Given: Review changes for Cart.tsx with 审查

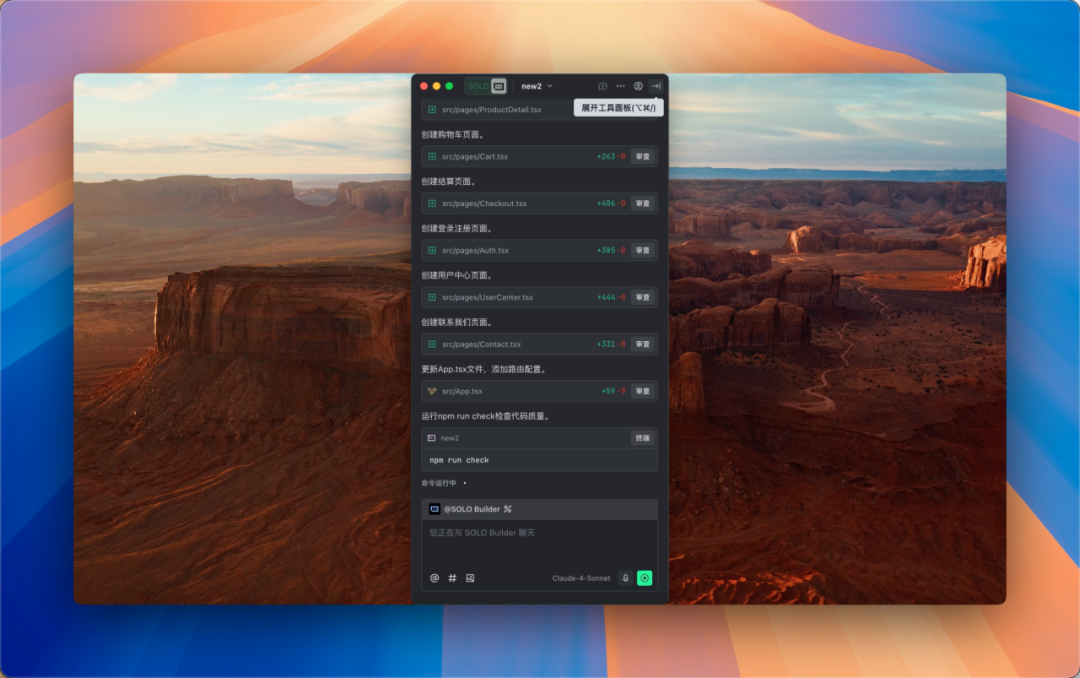Looking at the screenshot, I should (x=643, y=156).
